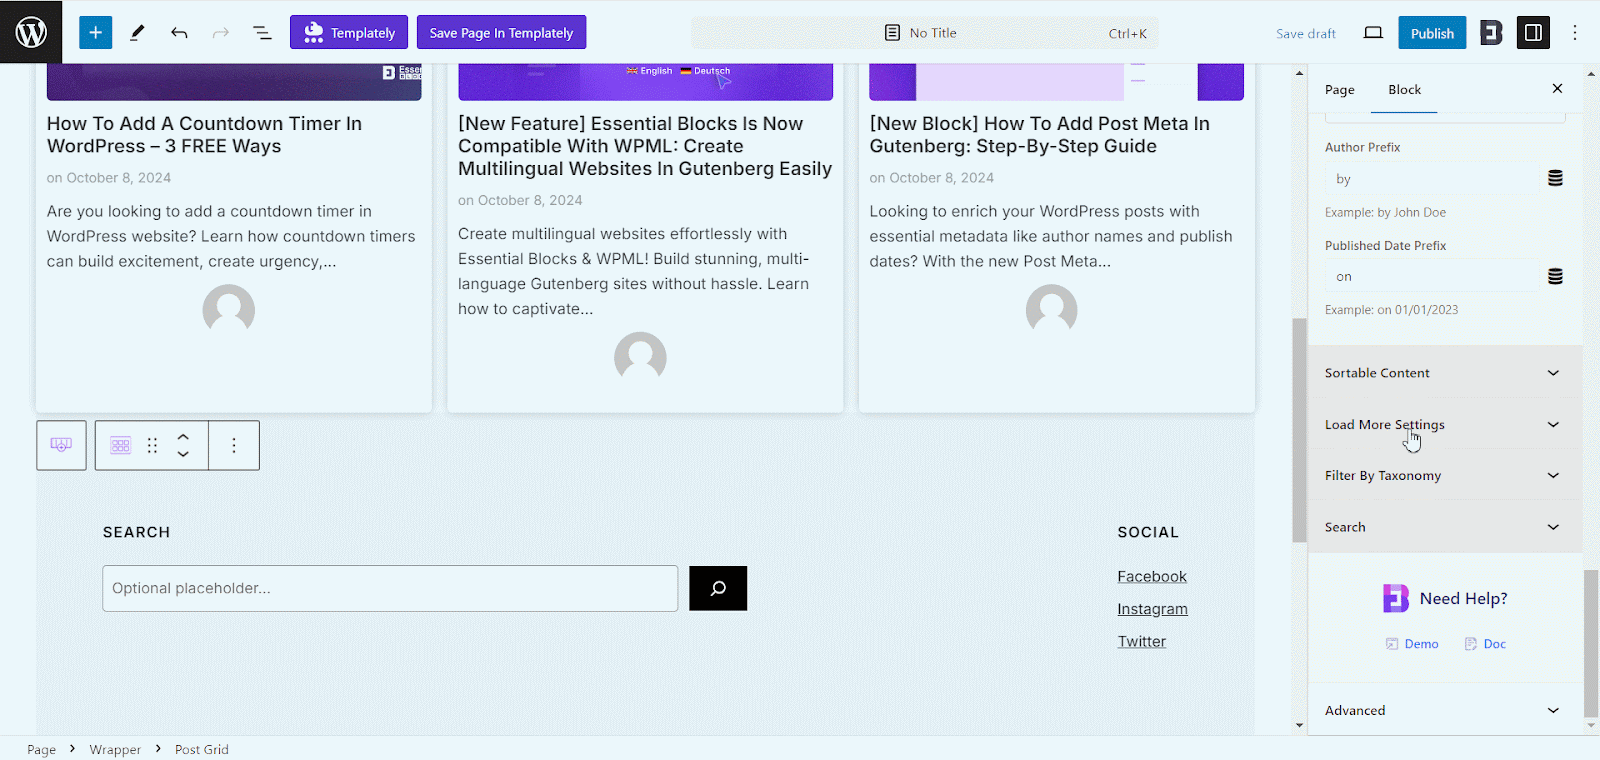Change the Post Grid block type icon
Image resolution: width=1600 pixels, height=760 pixels.
point(121,445)
